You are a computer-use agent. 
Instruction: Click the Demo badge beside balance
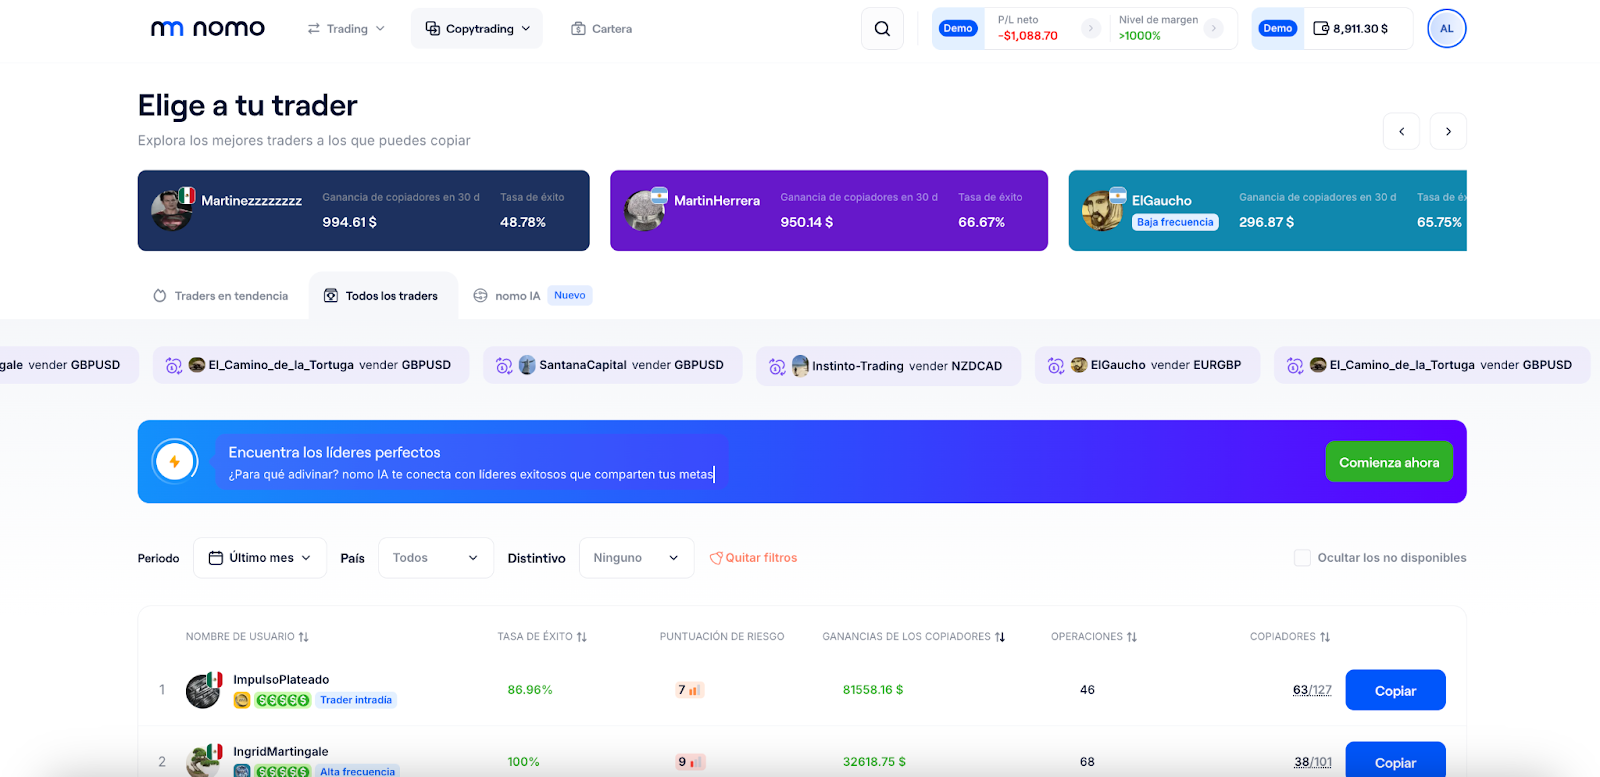1278,28
